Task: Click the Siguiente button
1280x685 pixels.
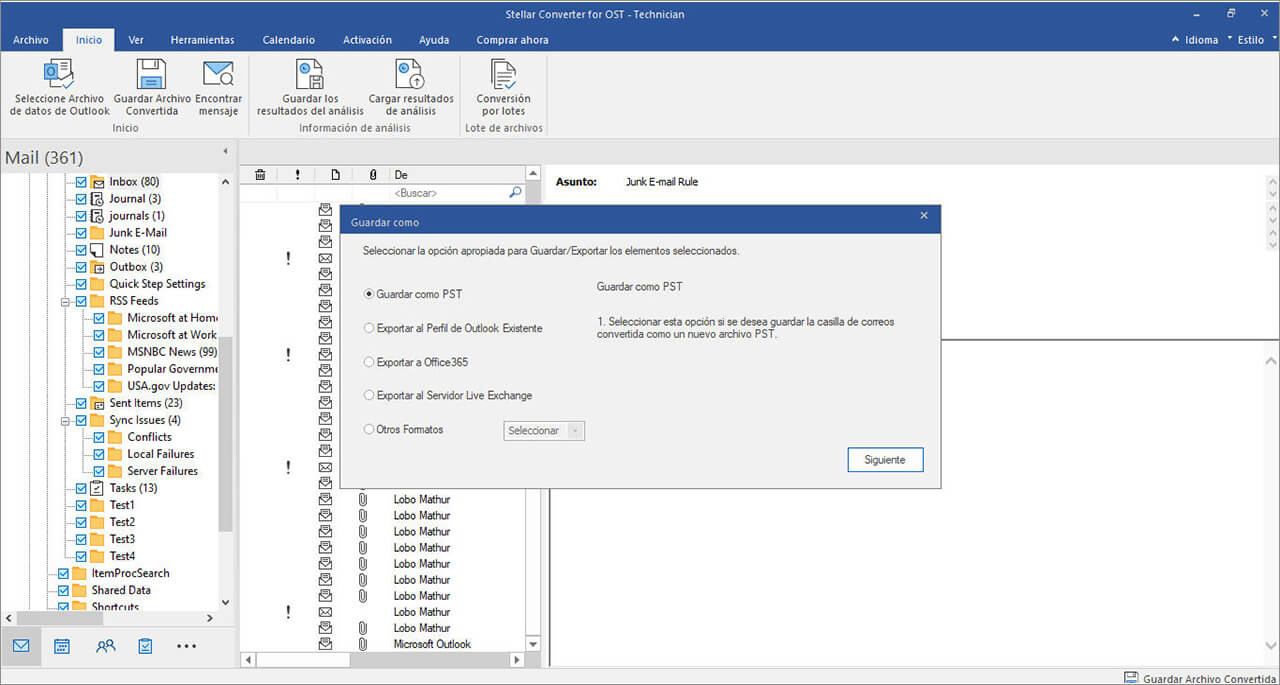Action: point(885,460)
